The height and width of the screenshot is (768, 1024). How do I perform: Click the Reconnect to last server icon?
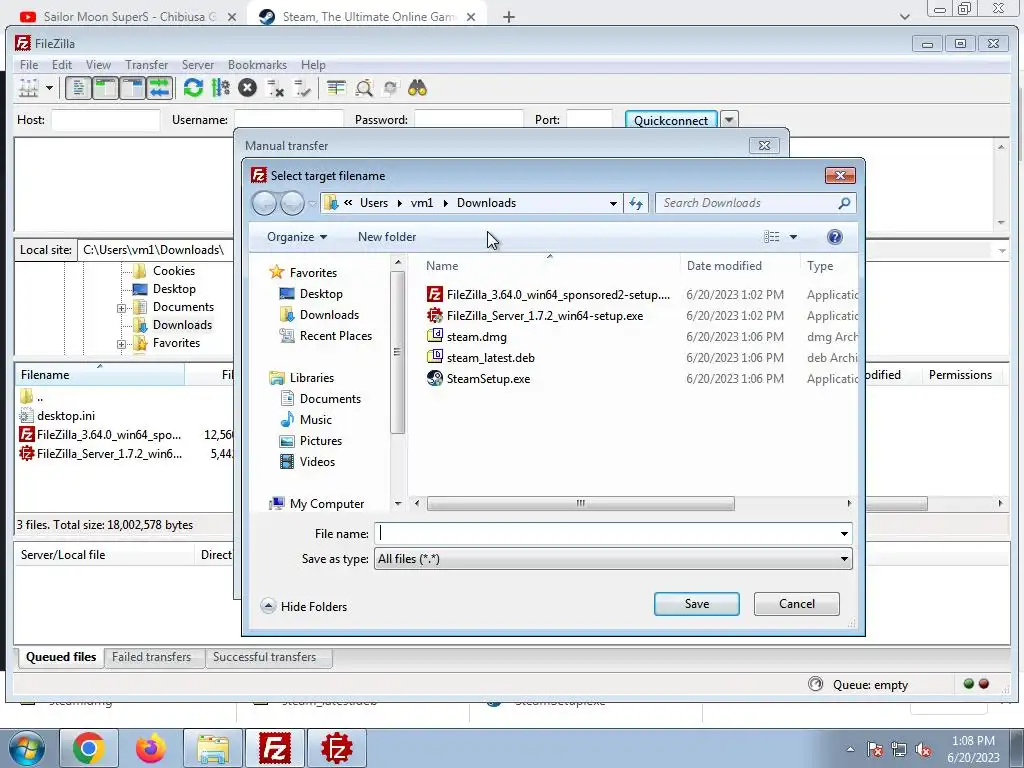click(x=302, y=88)
